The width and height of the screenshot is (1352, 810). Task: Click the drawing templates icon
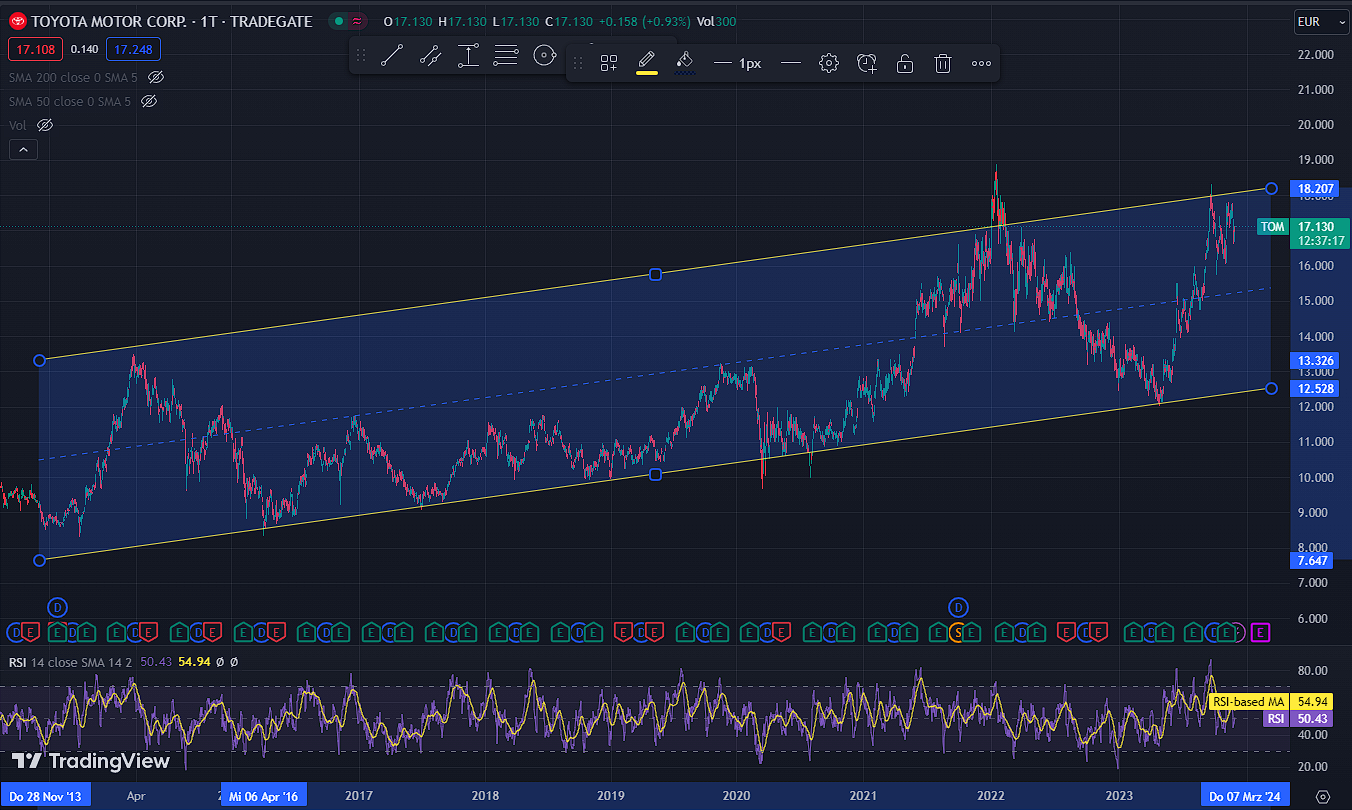point(608,64)
